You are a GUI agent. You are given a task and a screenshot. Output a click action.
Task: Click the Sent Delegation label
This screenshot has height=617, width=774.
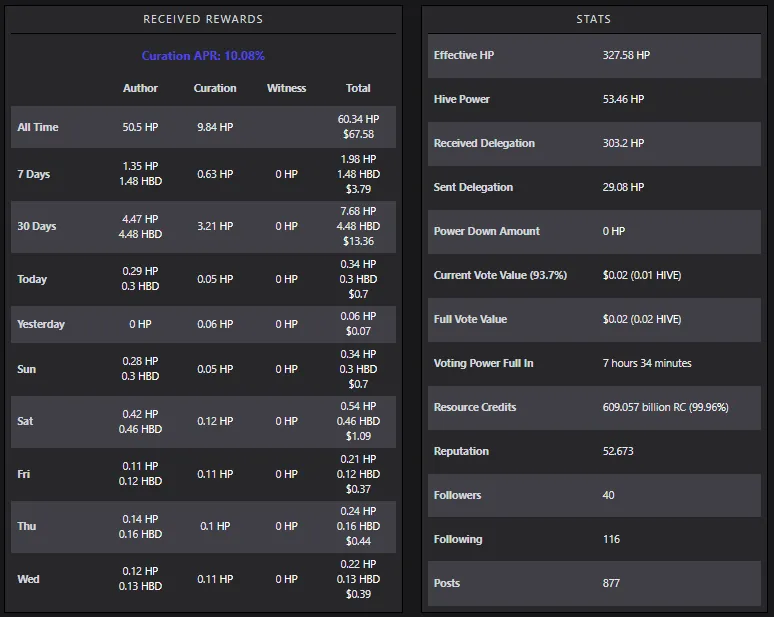point(473,187)
